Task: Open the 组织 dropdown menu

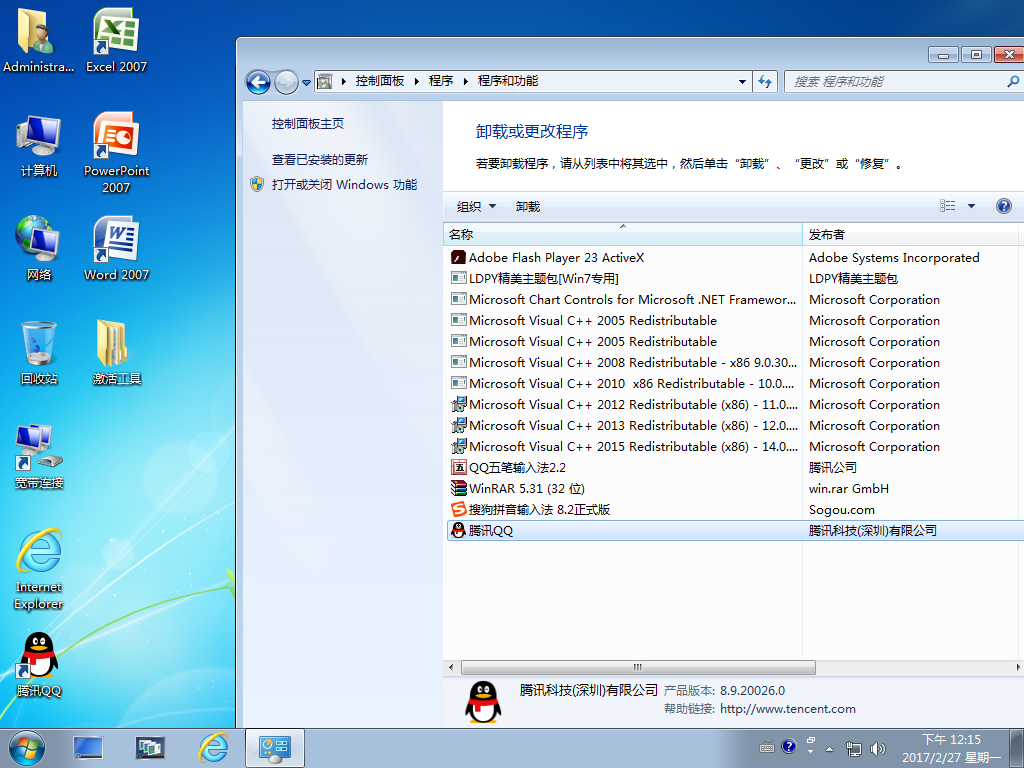Action: 476,206
